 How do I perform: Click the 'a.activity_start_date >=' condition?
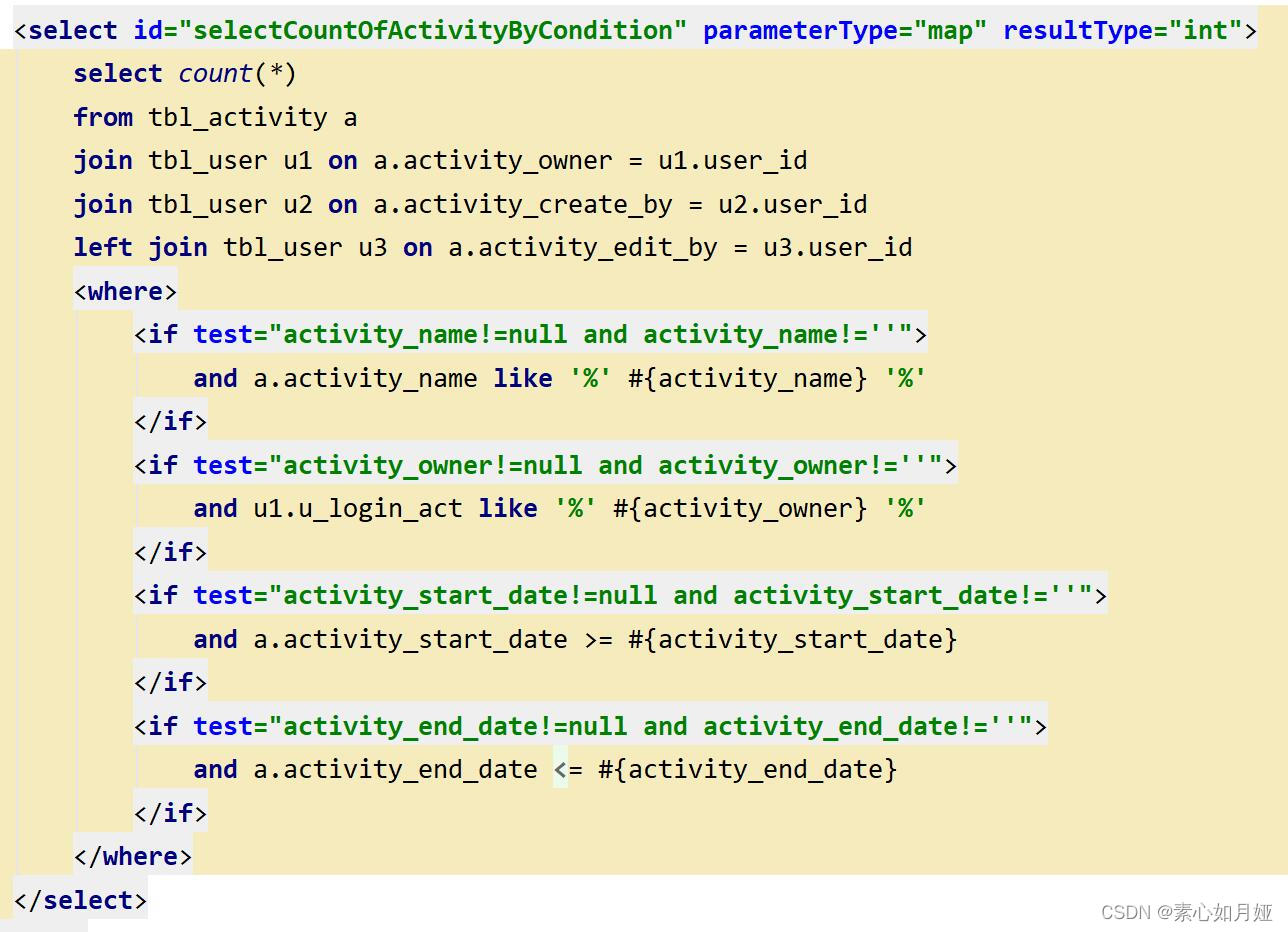(433, 640)
